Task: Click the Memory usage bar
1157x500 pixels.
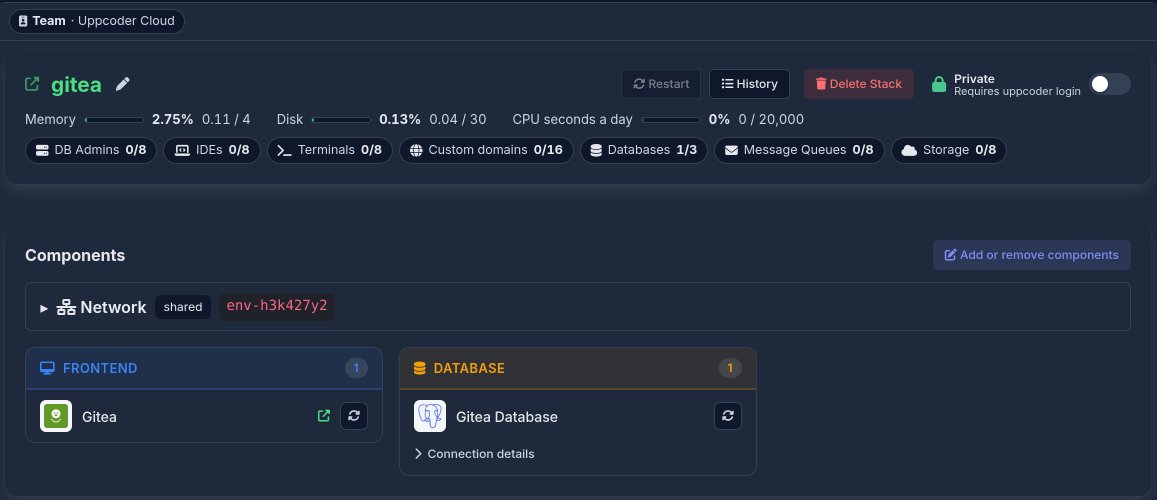Action: pos(114,119)
